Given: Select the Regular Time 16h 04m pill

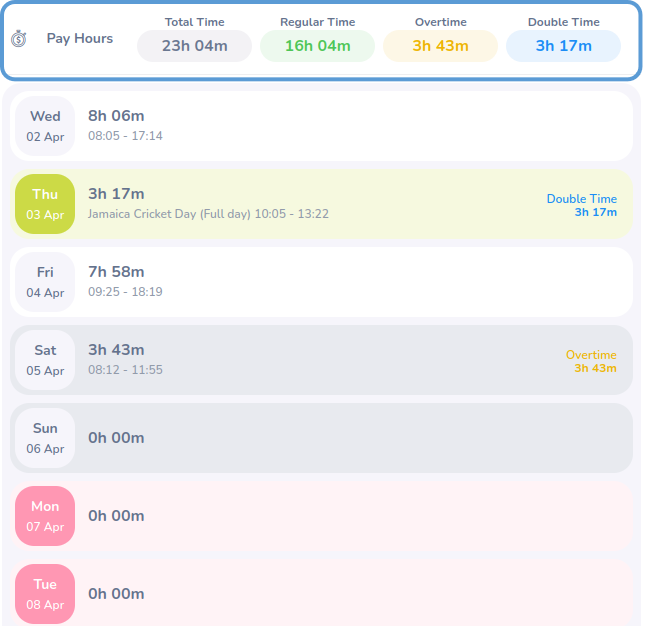Looking at the screenshot, I should point(317,46).
